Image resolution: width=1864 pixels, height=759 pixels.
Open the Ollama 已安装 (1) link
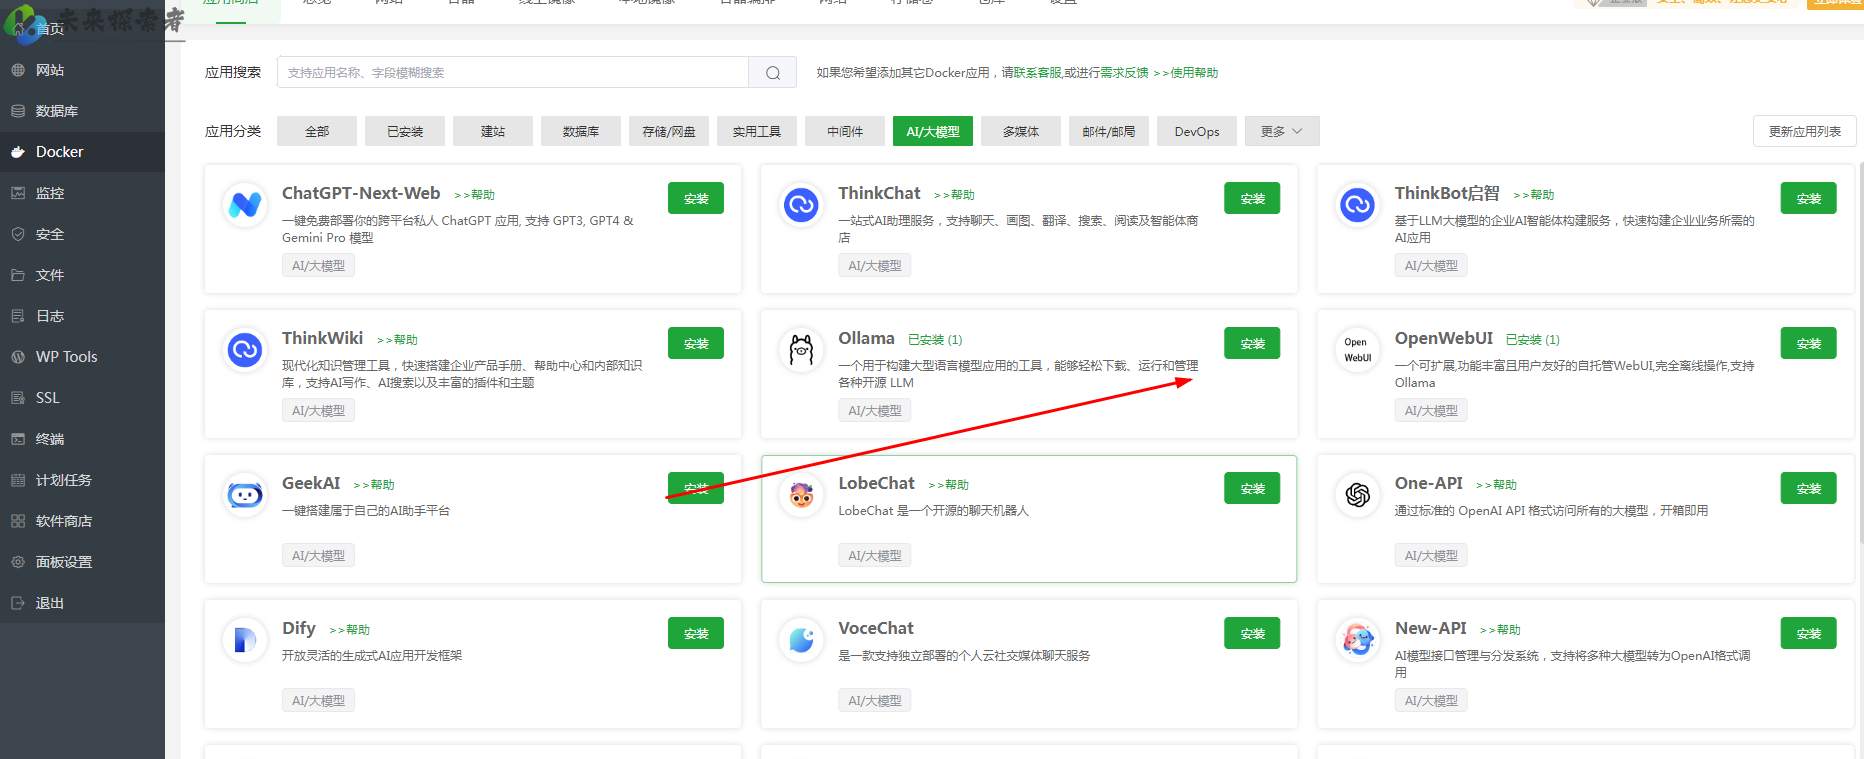click(934, 340)
